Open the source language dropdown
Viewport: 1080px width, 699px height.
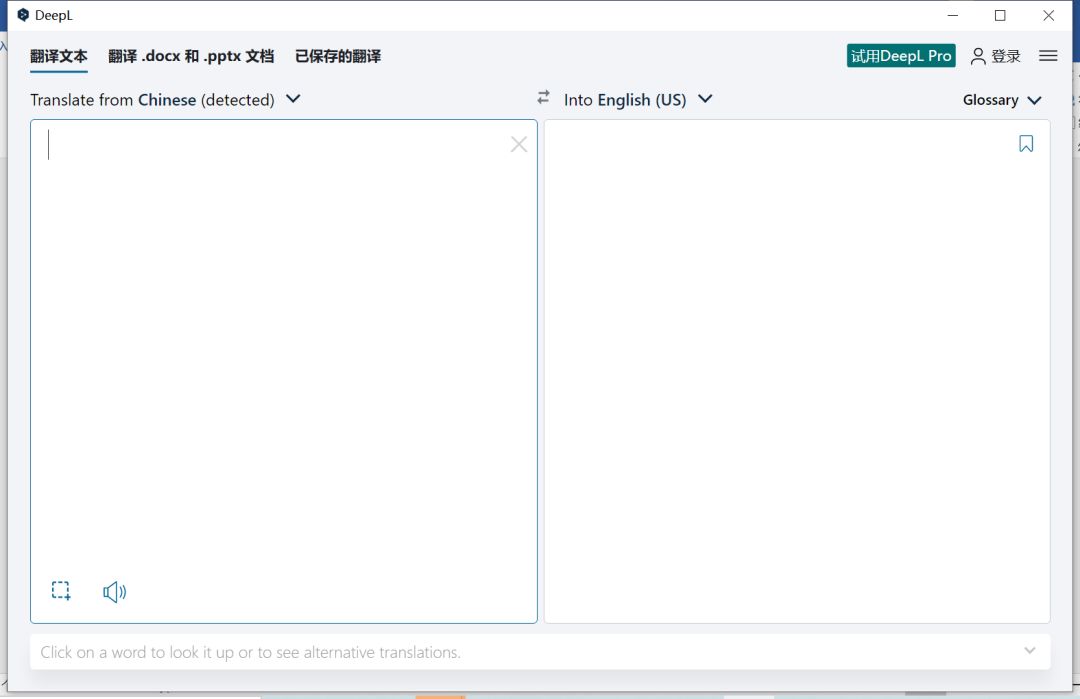pos(293,99)
